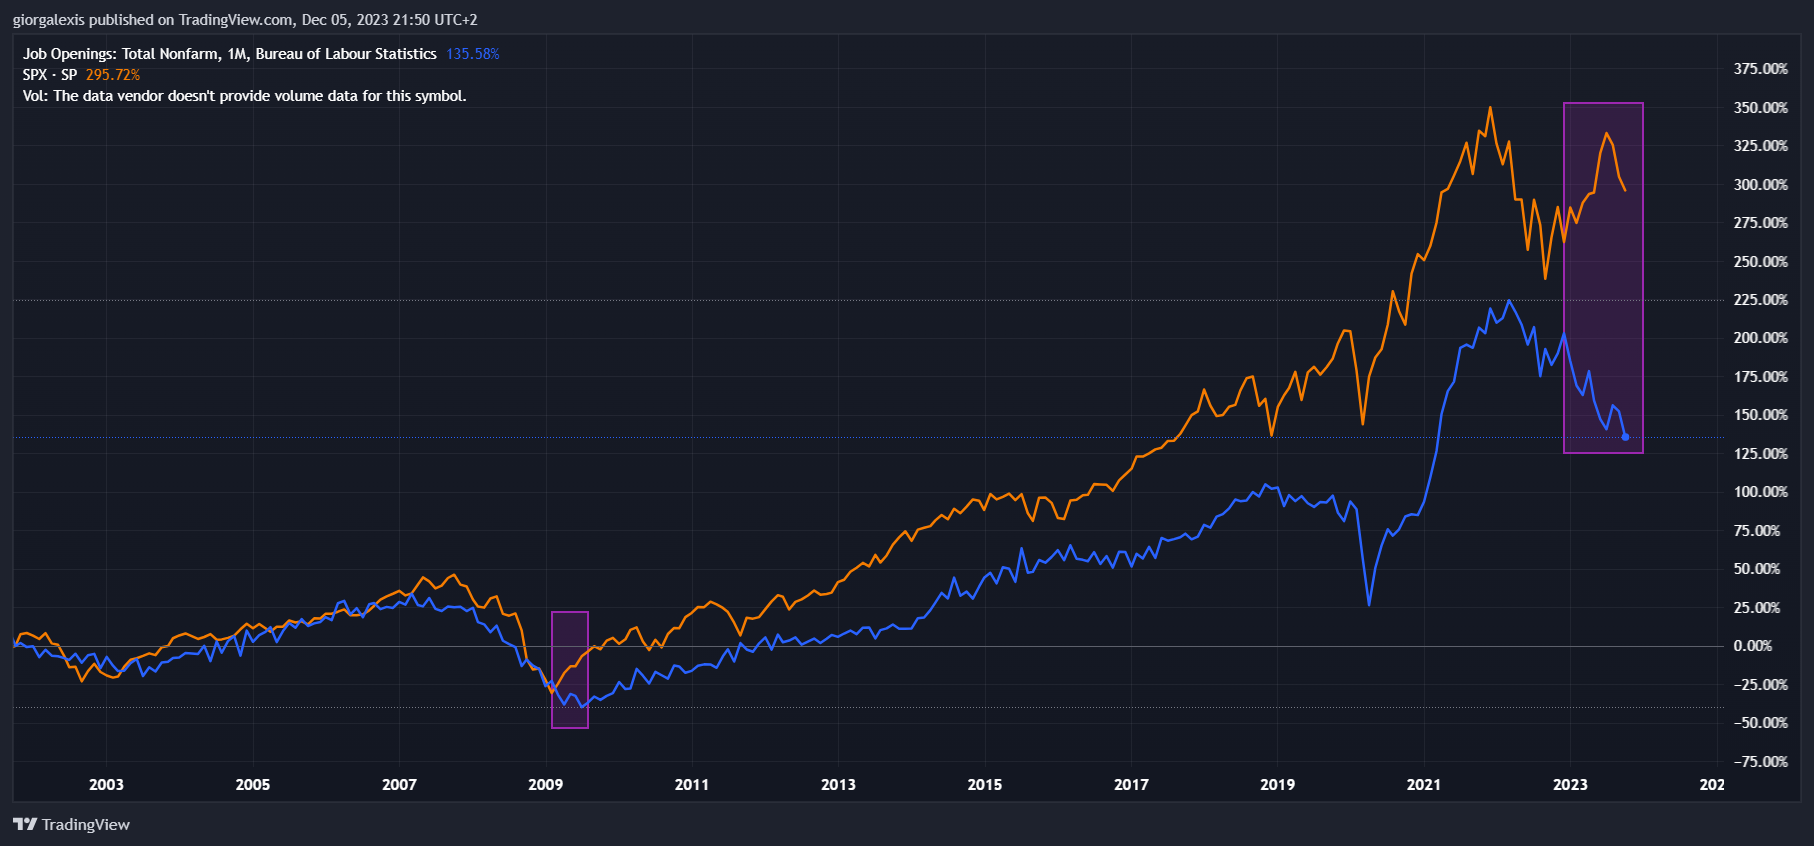Click the 25.00% price axis label
Viewport: 1814px width, 846px height.
click(x=1757, y=608)
